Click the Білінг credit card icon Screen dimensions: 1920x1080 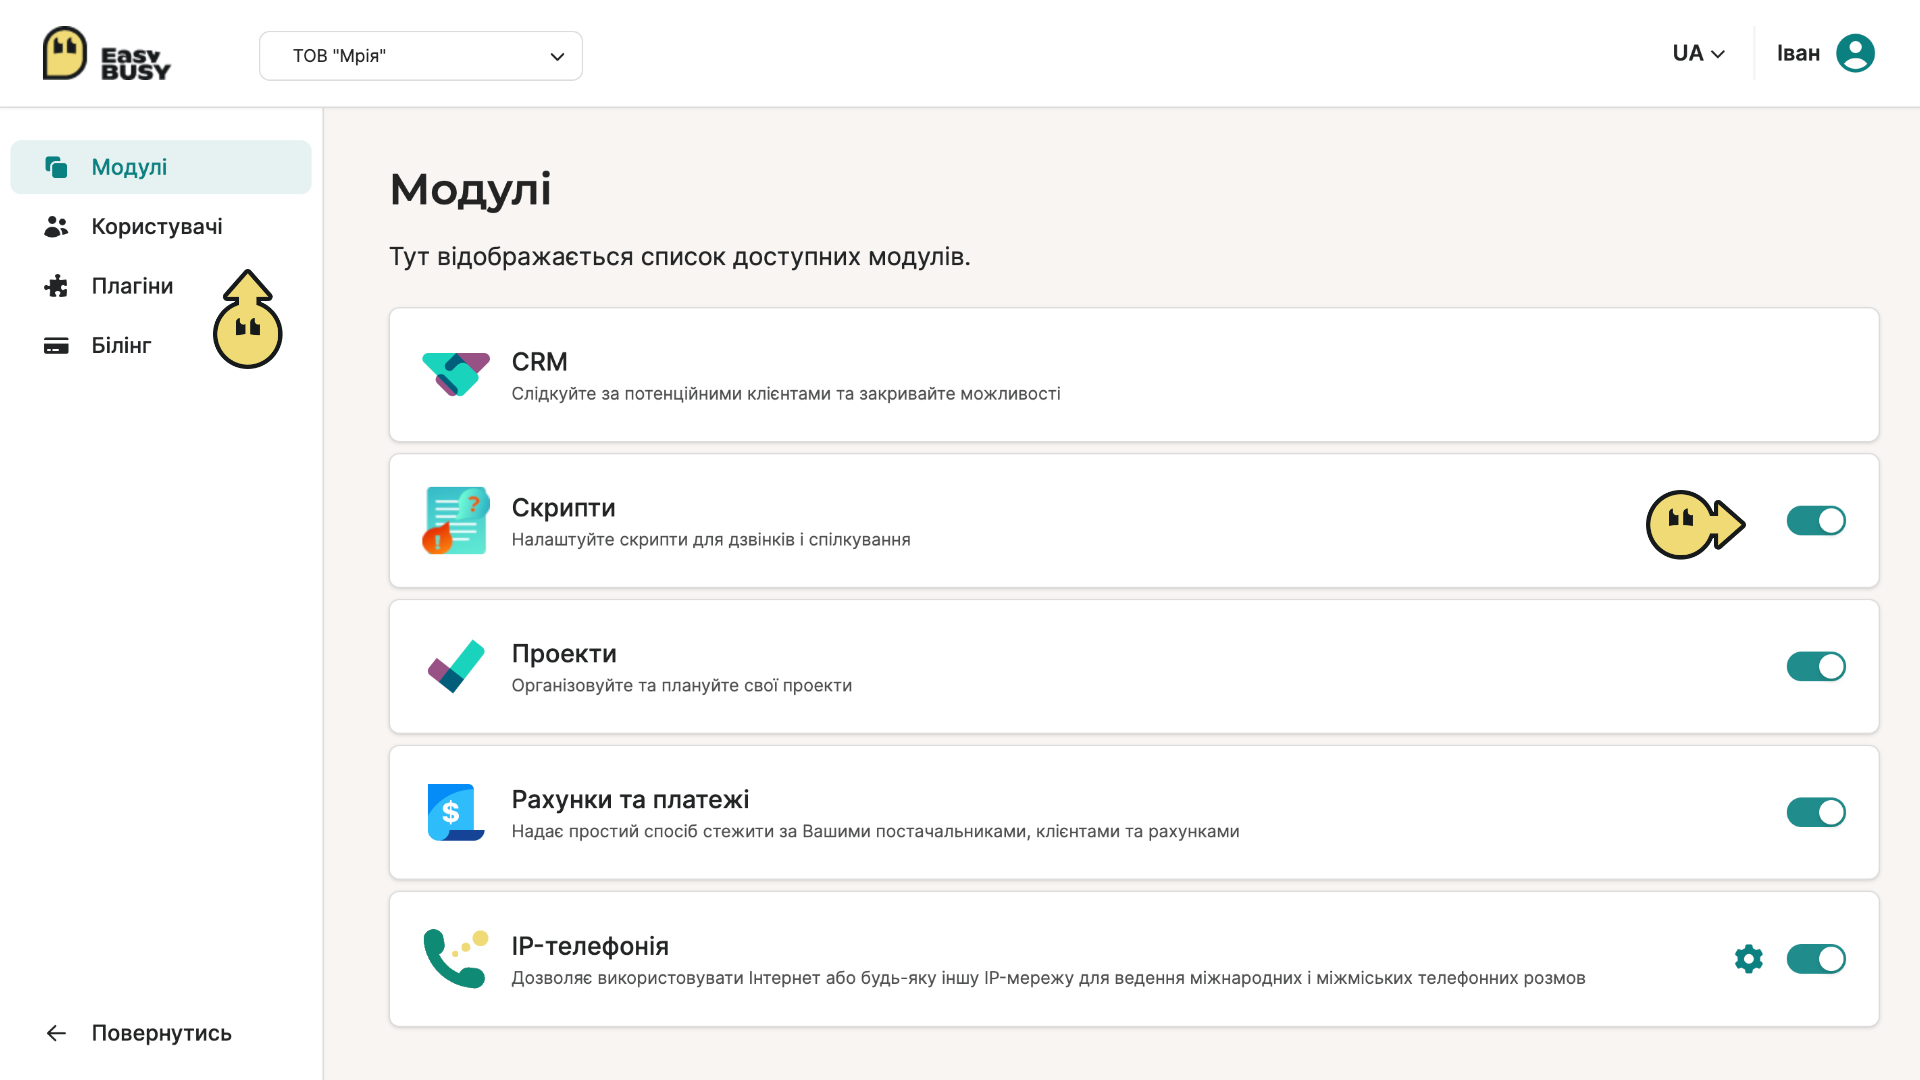pos(56,346)
